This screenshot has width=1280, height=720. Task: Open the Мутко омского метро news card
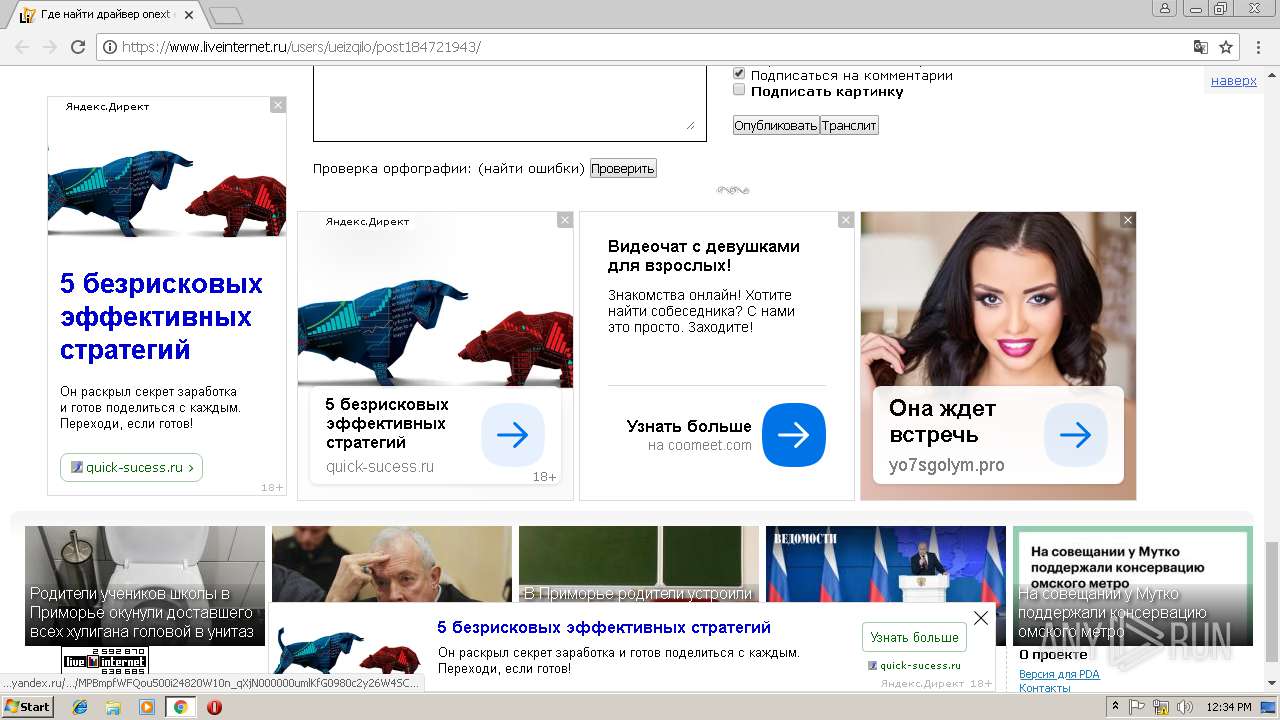point(1133,585)
